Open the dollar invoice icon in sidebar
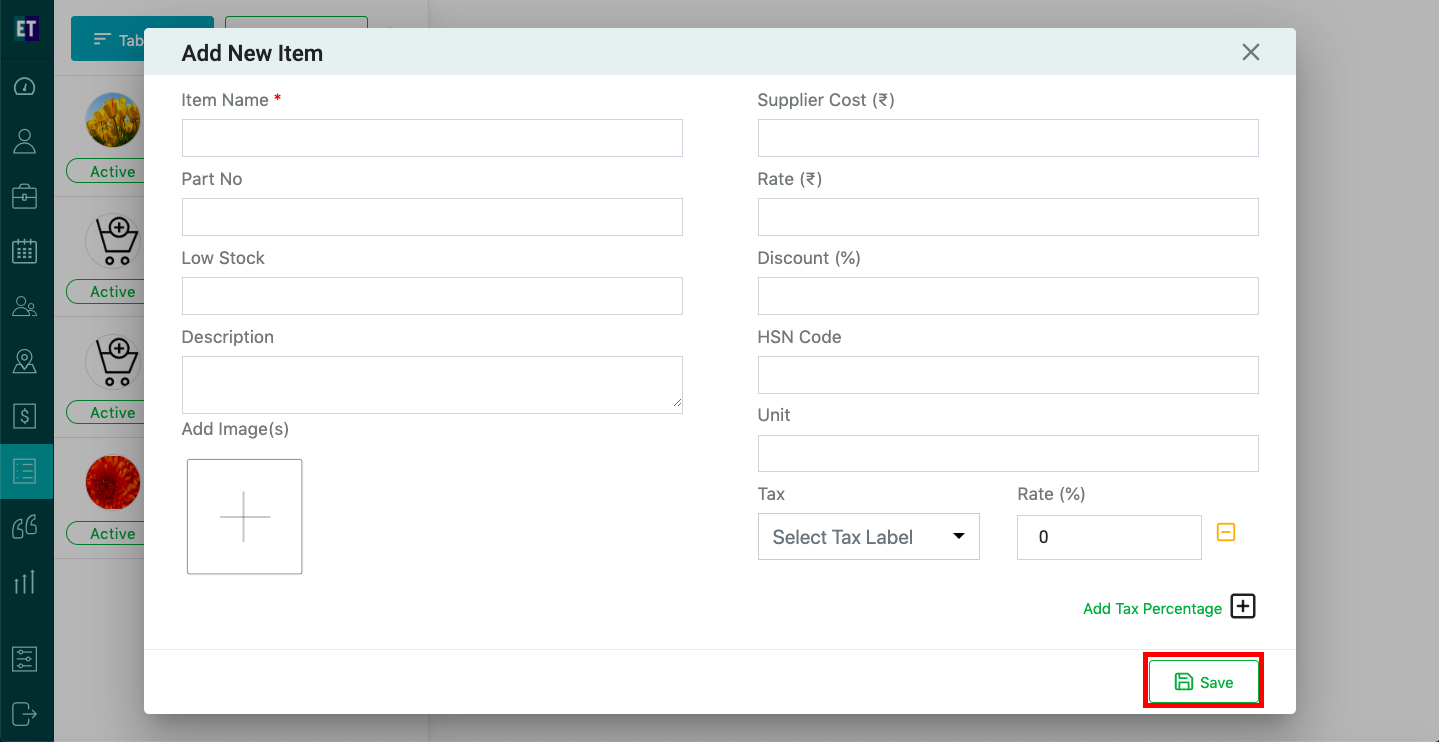The image size is (1439, 742). [x=25, y=415]
